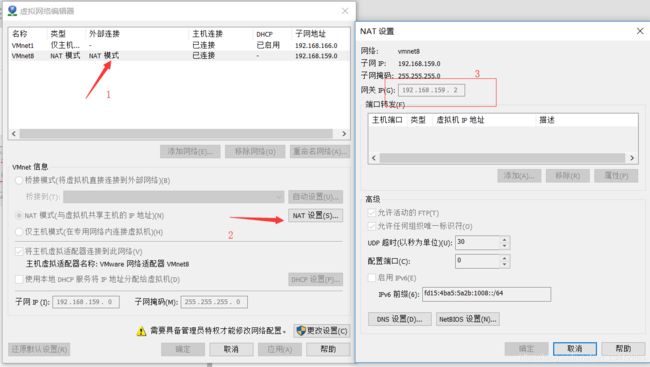The width and height of the screenshot is (650, 367).
Task: Click DHCP 设置 button
Action: tap(315, 280)
